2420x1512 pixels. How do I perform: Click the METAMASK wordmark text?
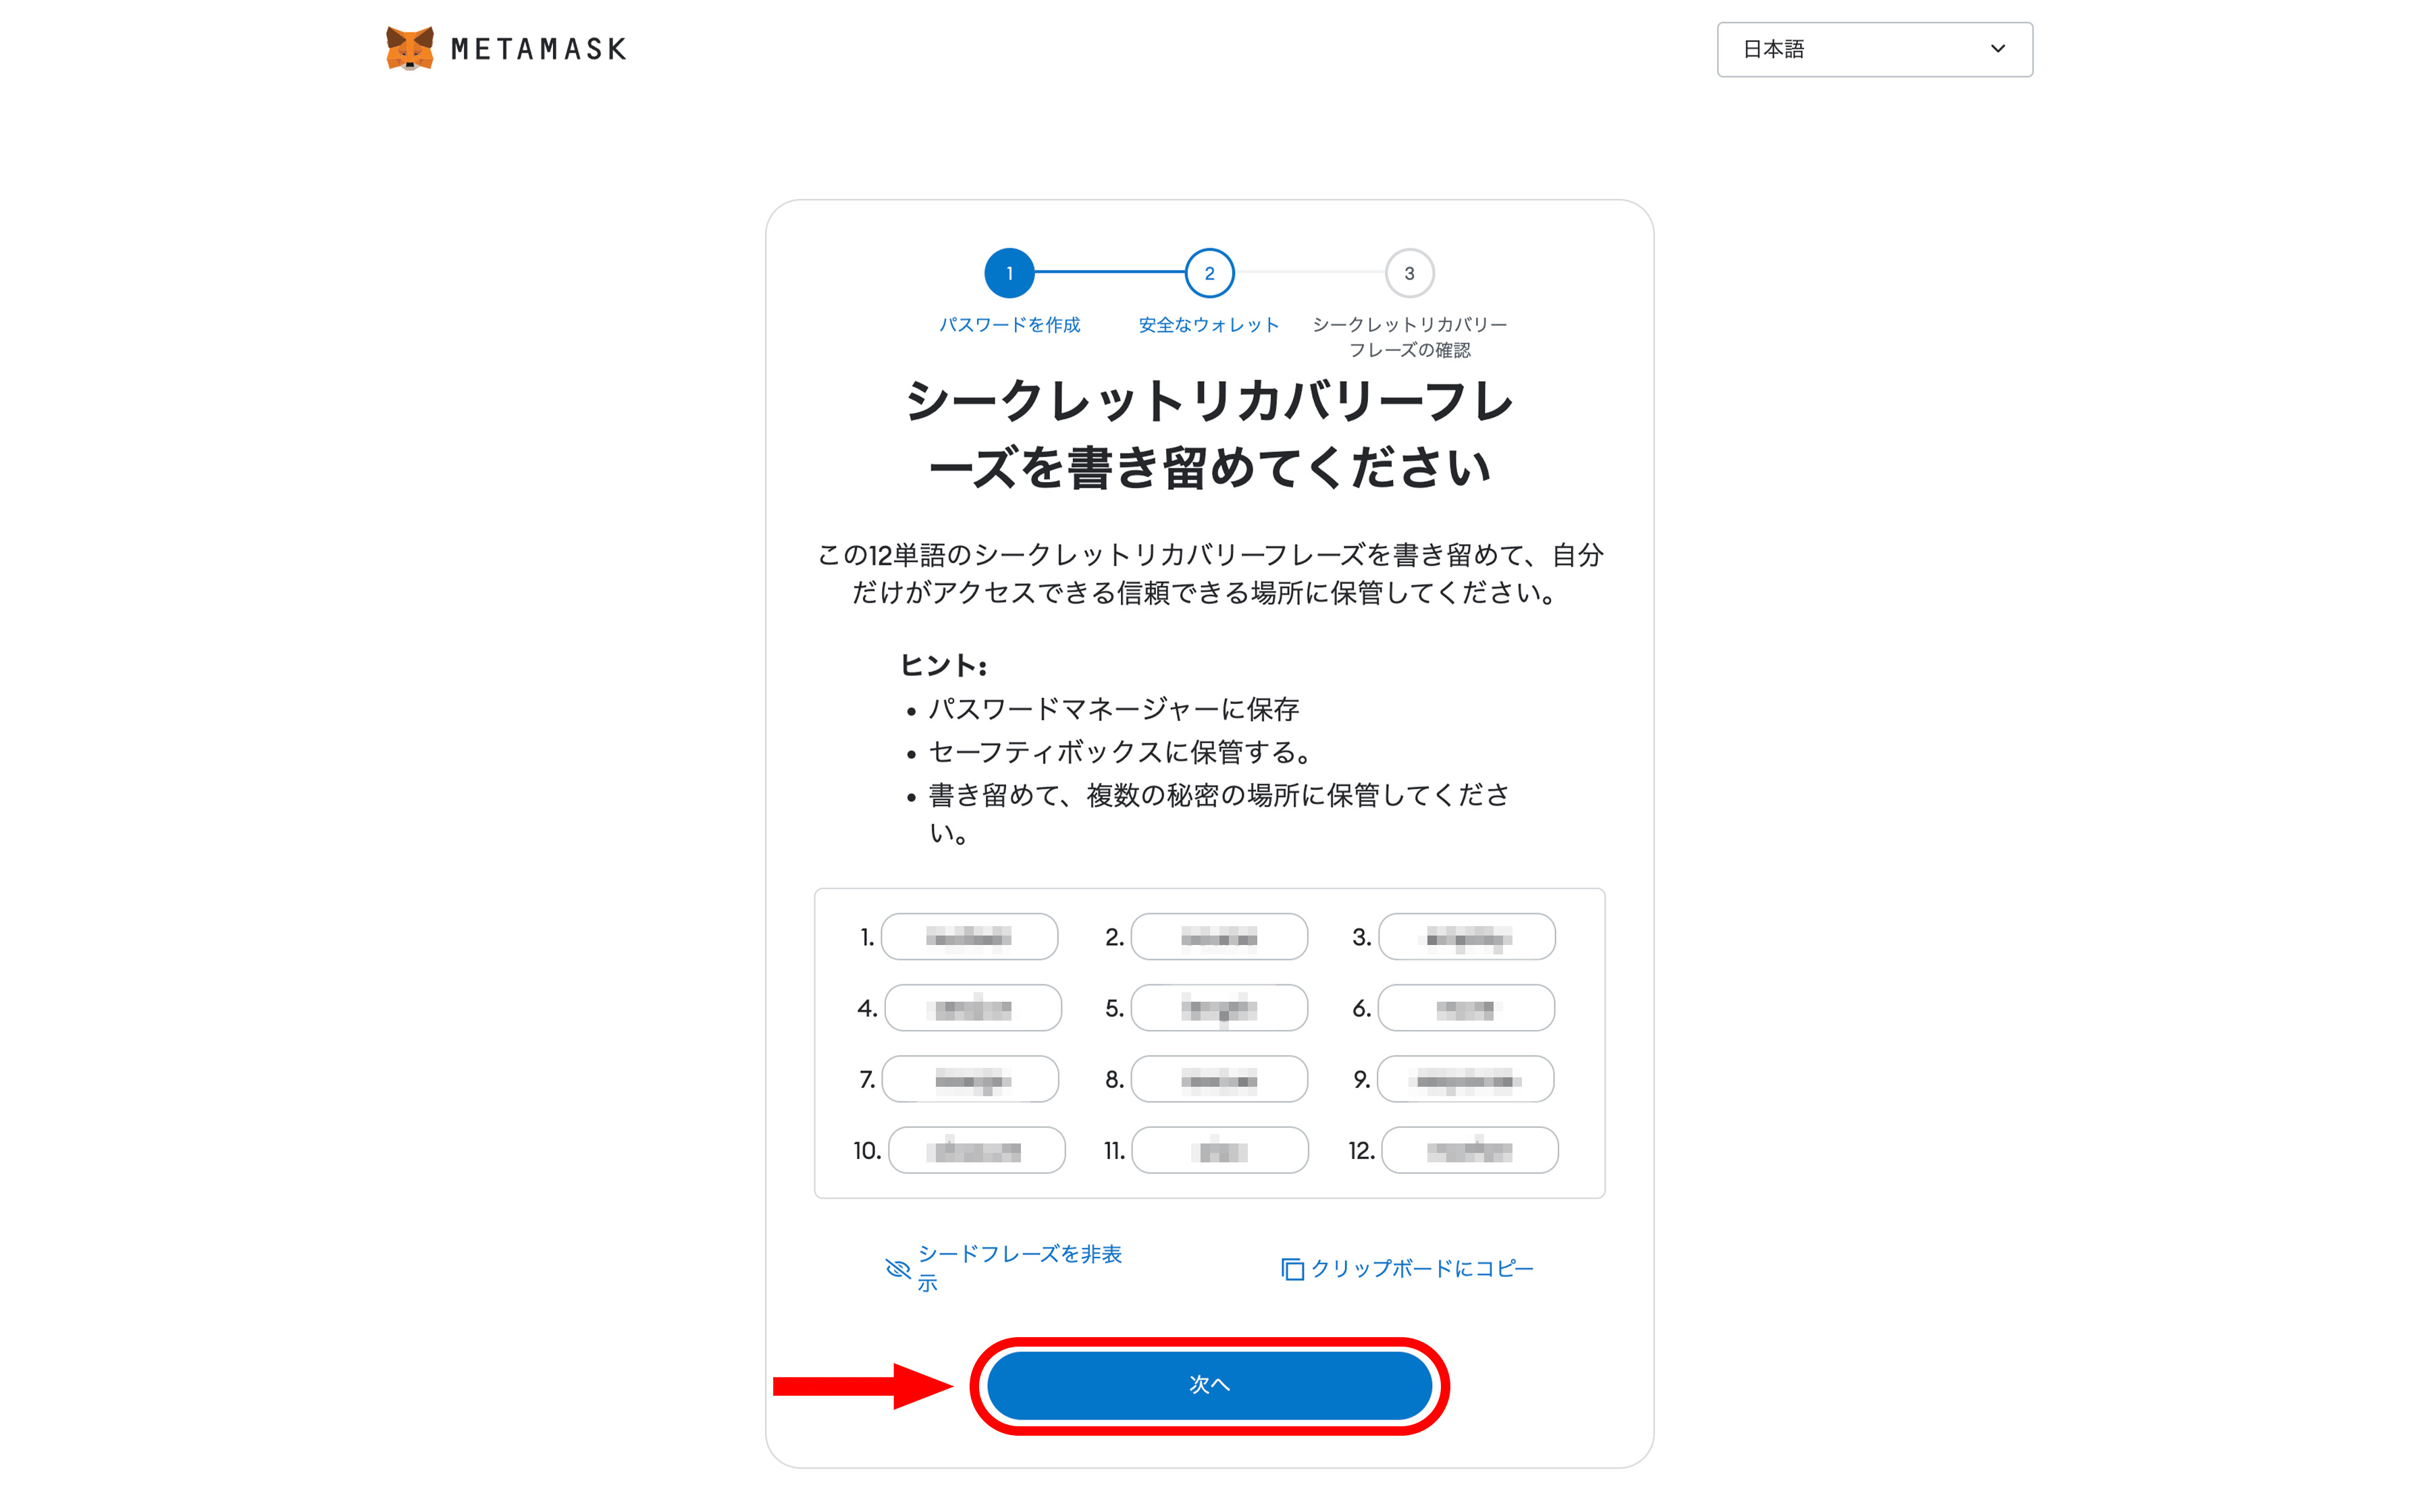click(x=538, y=49)
